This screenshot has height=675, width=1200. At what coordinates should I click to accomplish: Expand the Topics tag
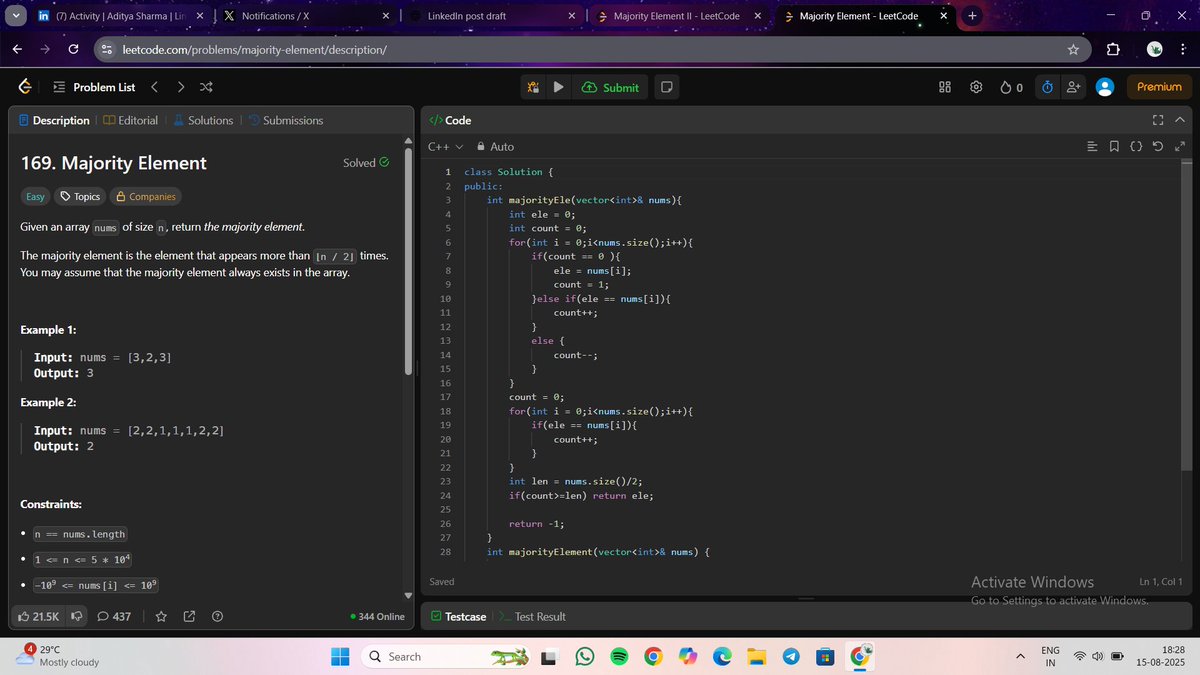click(81, 197)
